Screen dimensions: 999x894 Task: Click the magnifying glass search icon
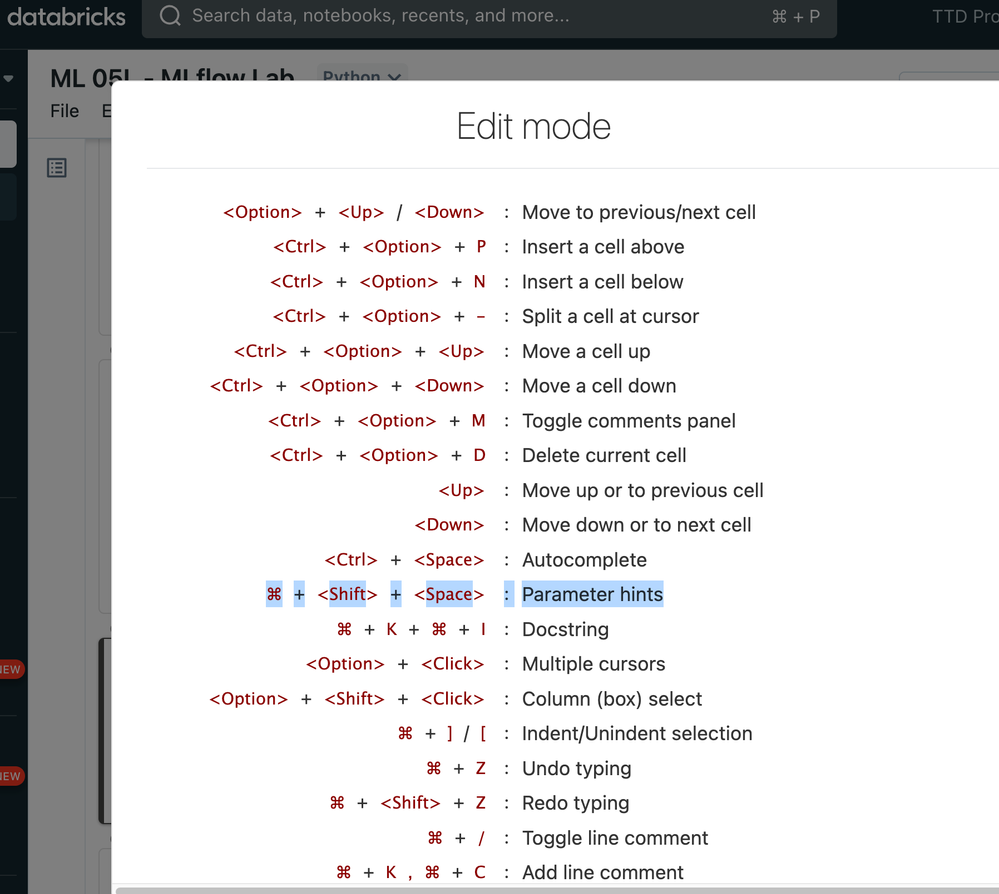169,16
